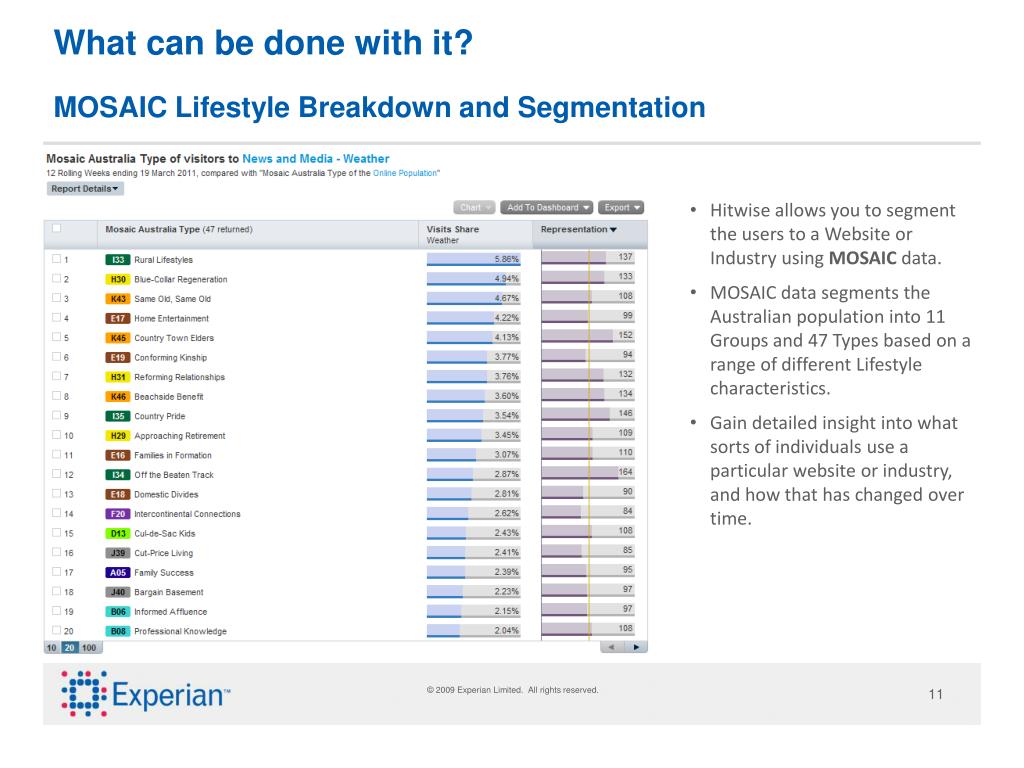Click the E17 Home Entertainment badge

(x=118, y=319)
